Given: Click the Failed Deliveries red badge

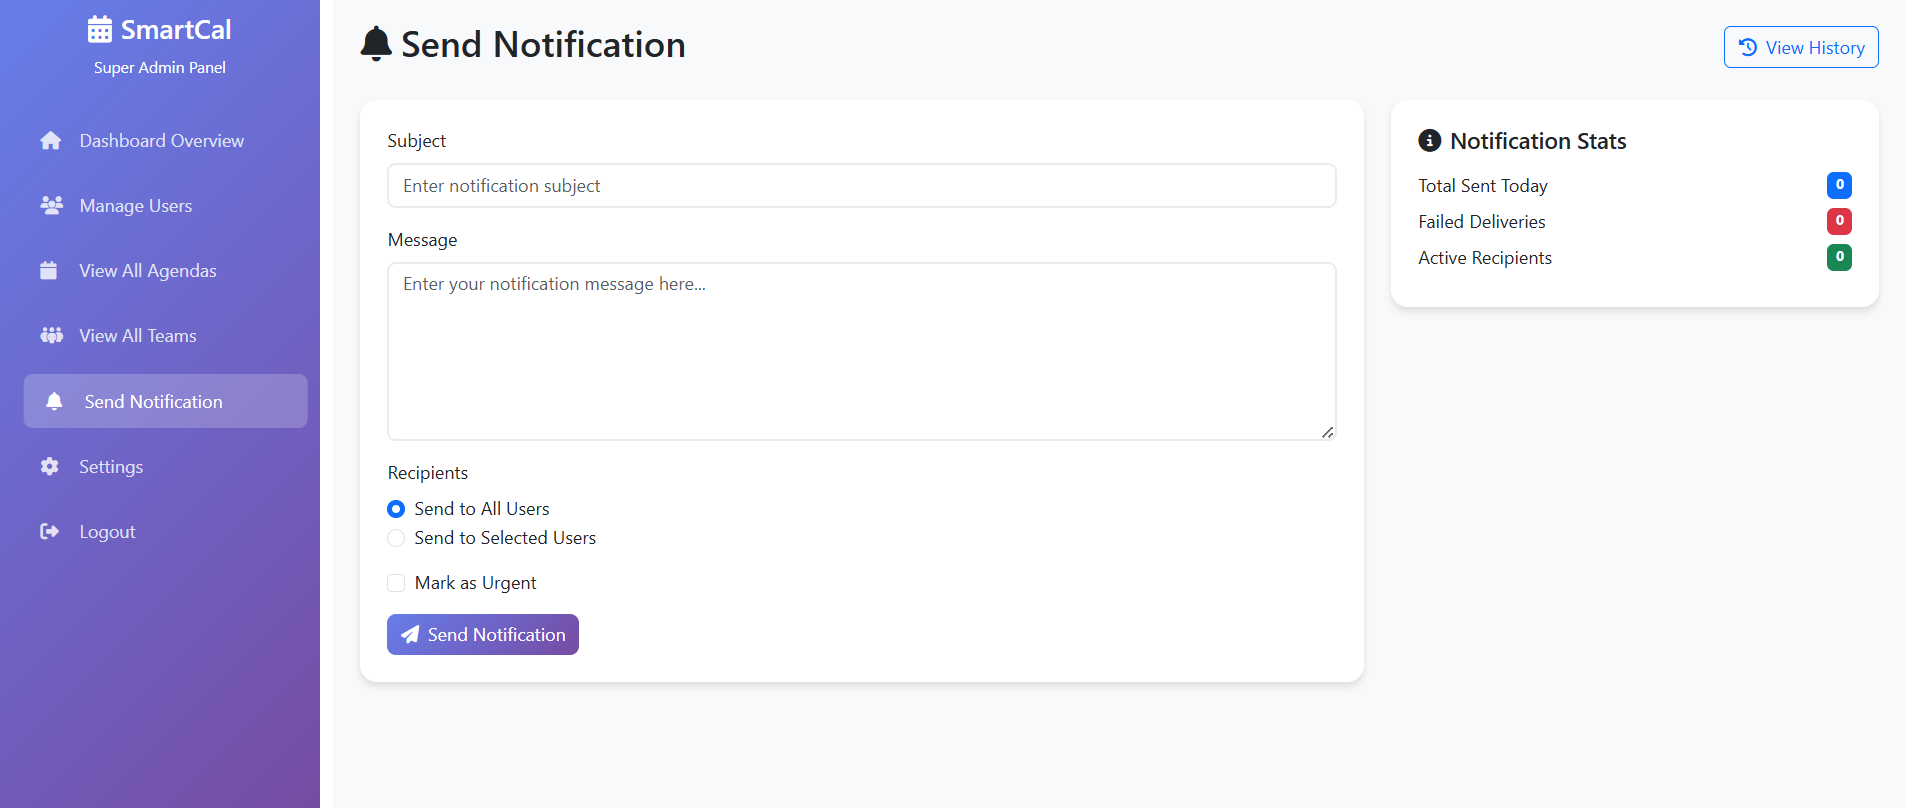Looking at the screenshot, I should (1838, 221).
